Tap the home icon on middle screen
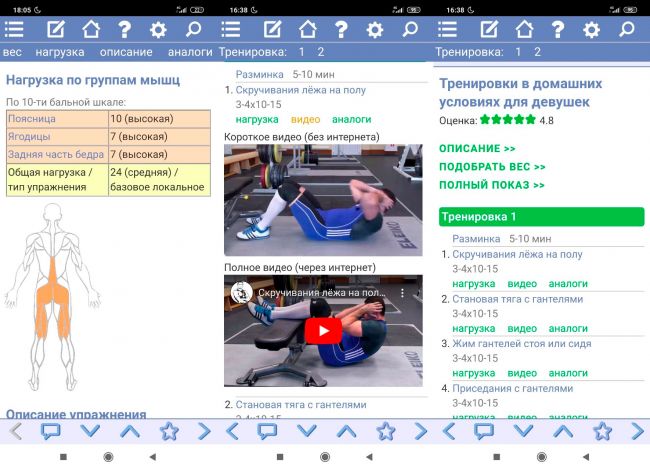The height and width of the screenshot is (470, 650). point(308,29)
